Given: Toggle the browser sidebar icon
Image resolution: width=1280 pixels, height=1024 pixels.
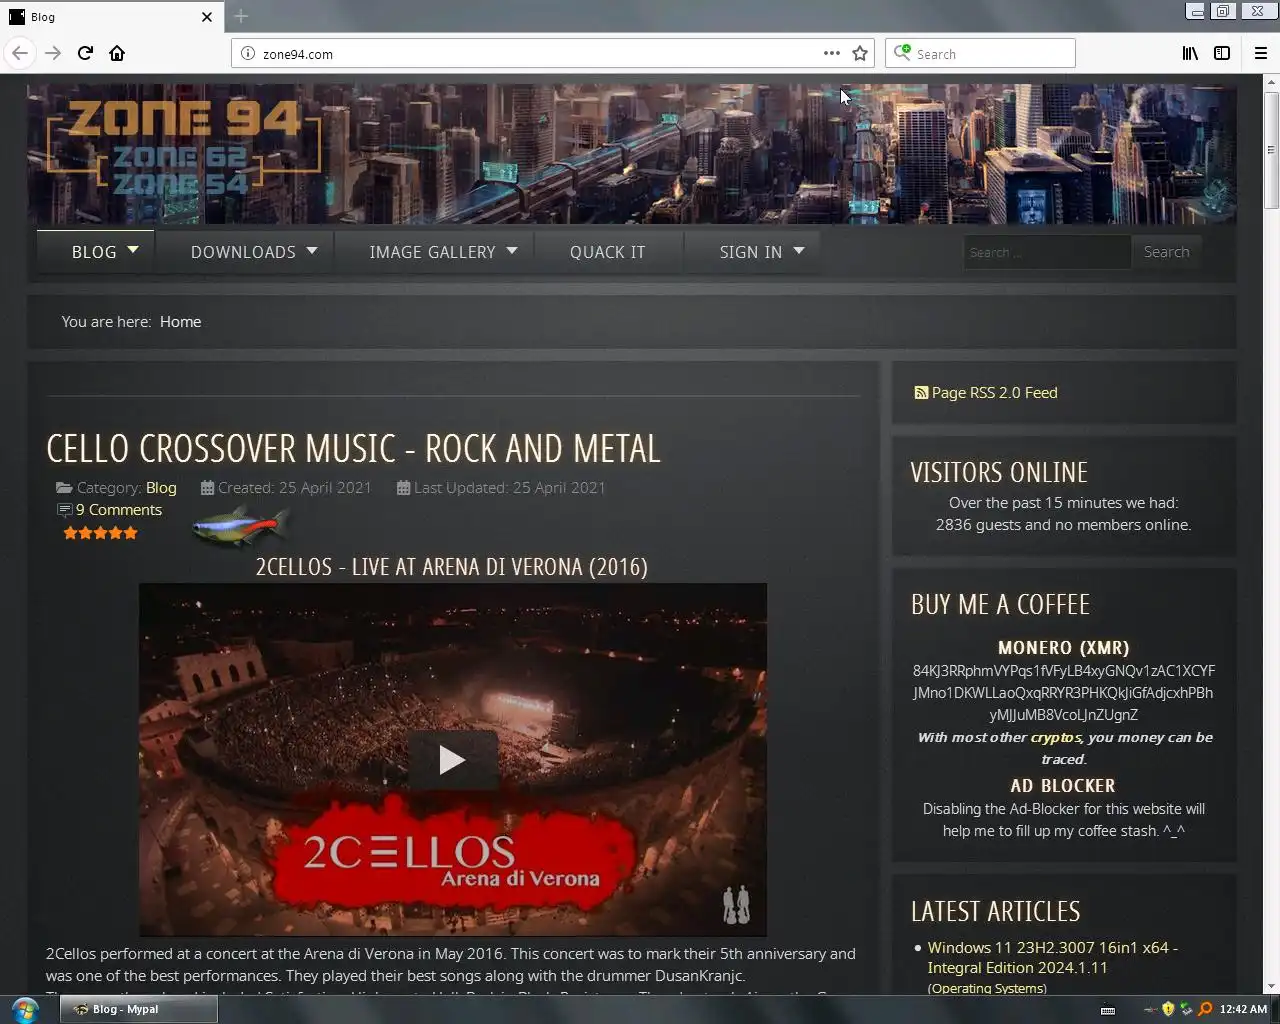Looking at the screenshot, I should coord(1222,53).
